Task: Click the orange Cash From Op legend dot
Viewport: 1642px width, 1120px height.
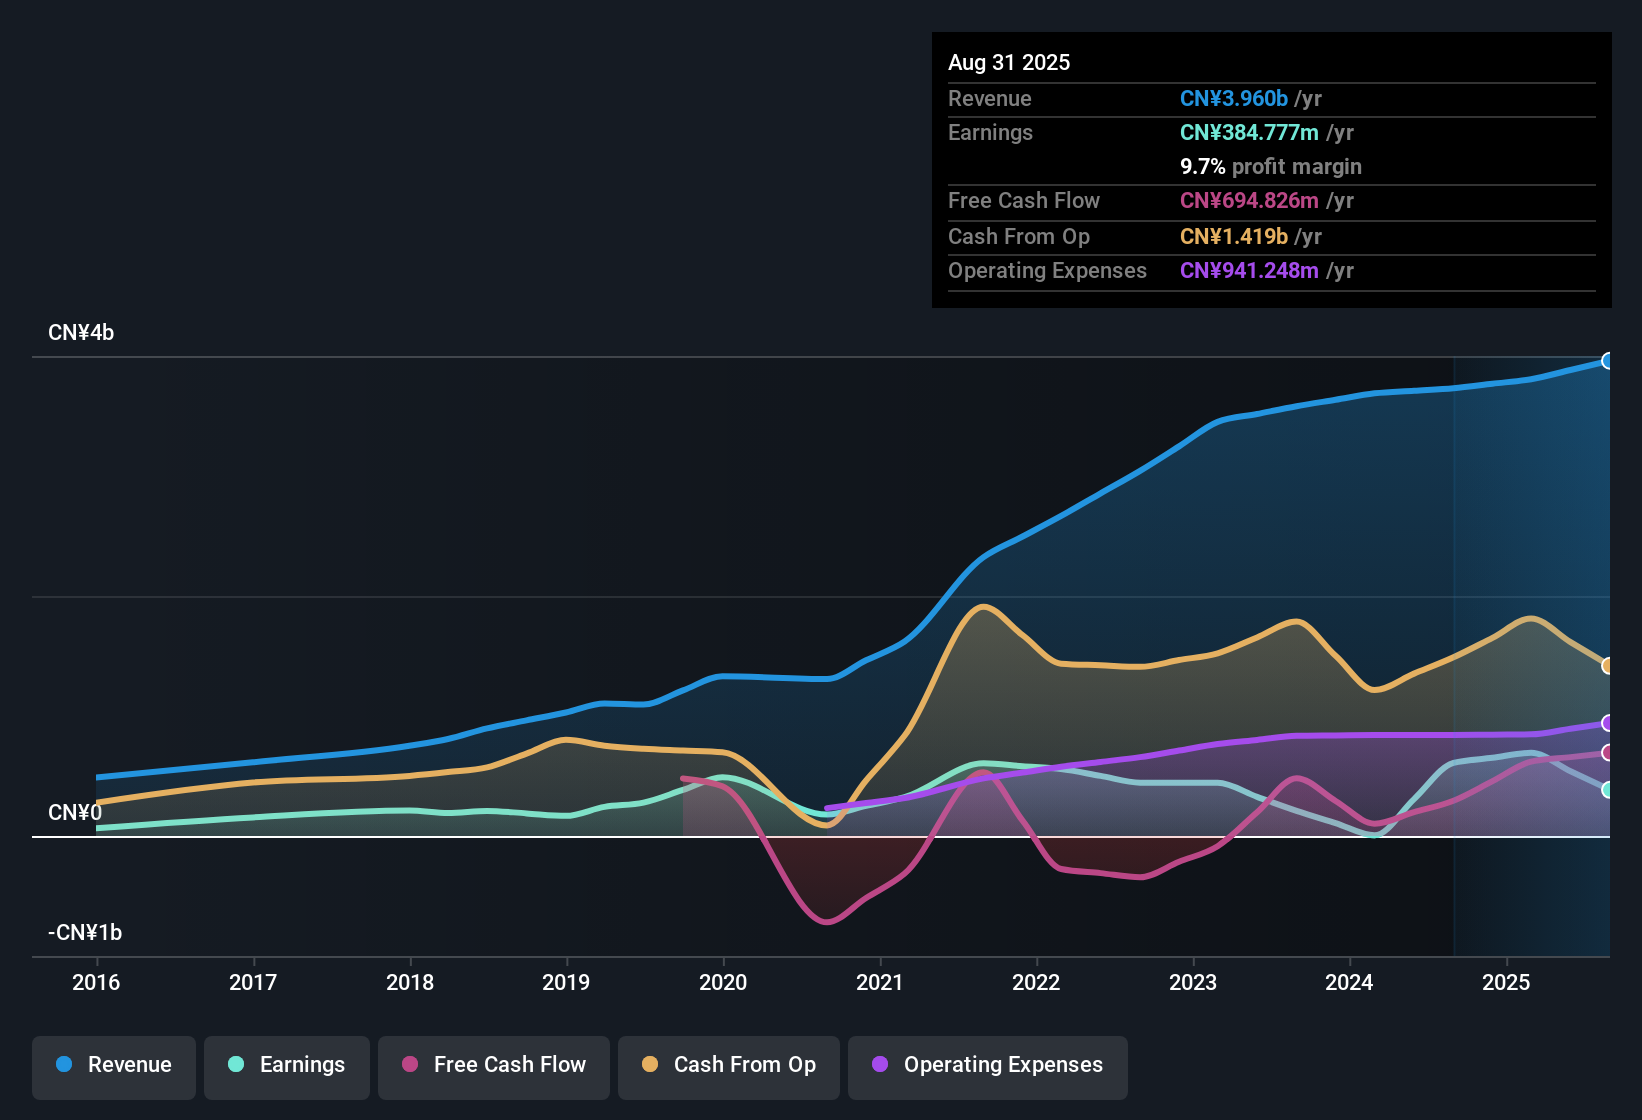Action: [649, 1065]
